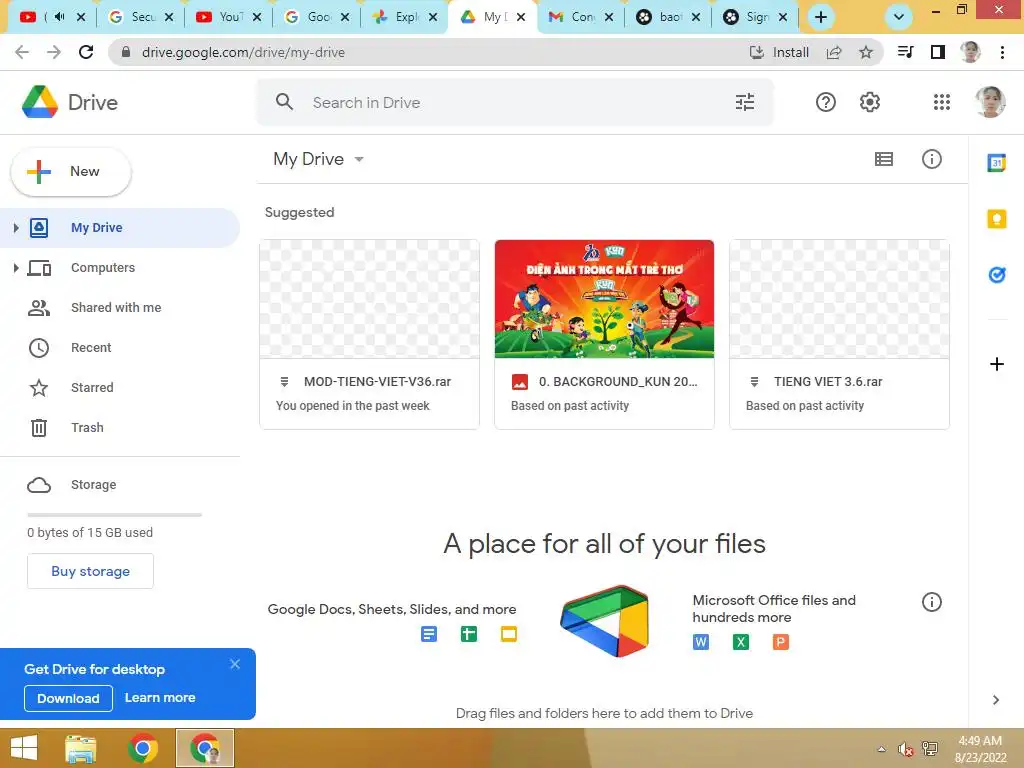The height and width of the screenshot is (768, 1024).
Task: Open the media controls icon in Chrome toolbar
Action: point(905,52)
